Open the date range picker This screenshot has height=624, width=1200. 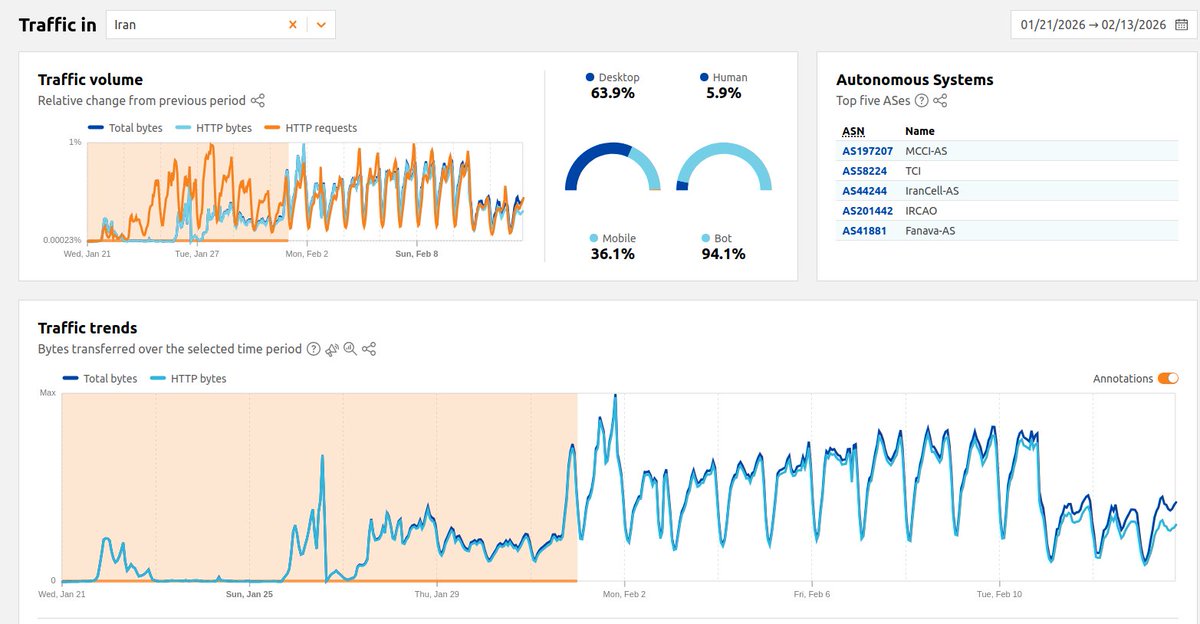[1102, 25]
